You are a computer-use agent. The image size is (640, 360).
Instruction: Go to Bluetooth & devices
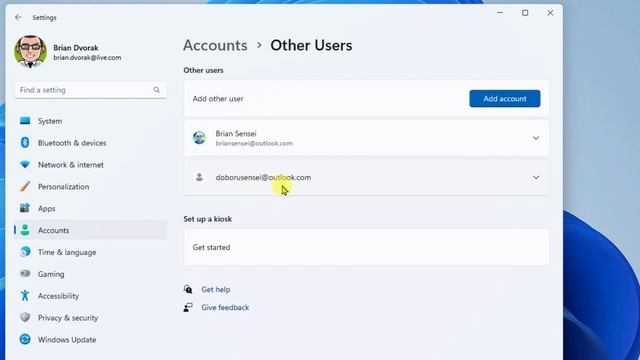(90, 143)
